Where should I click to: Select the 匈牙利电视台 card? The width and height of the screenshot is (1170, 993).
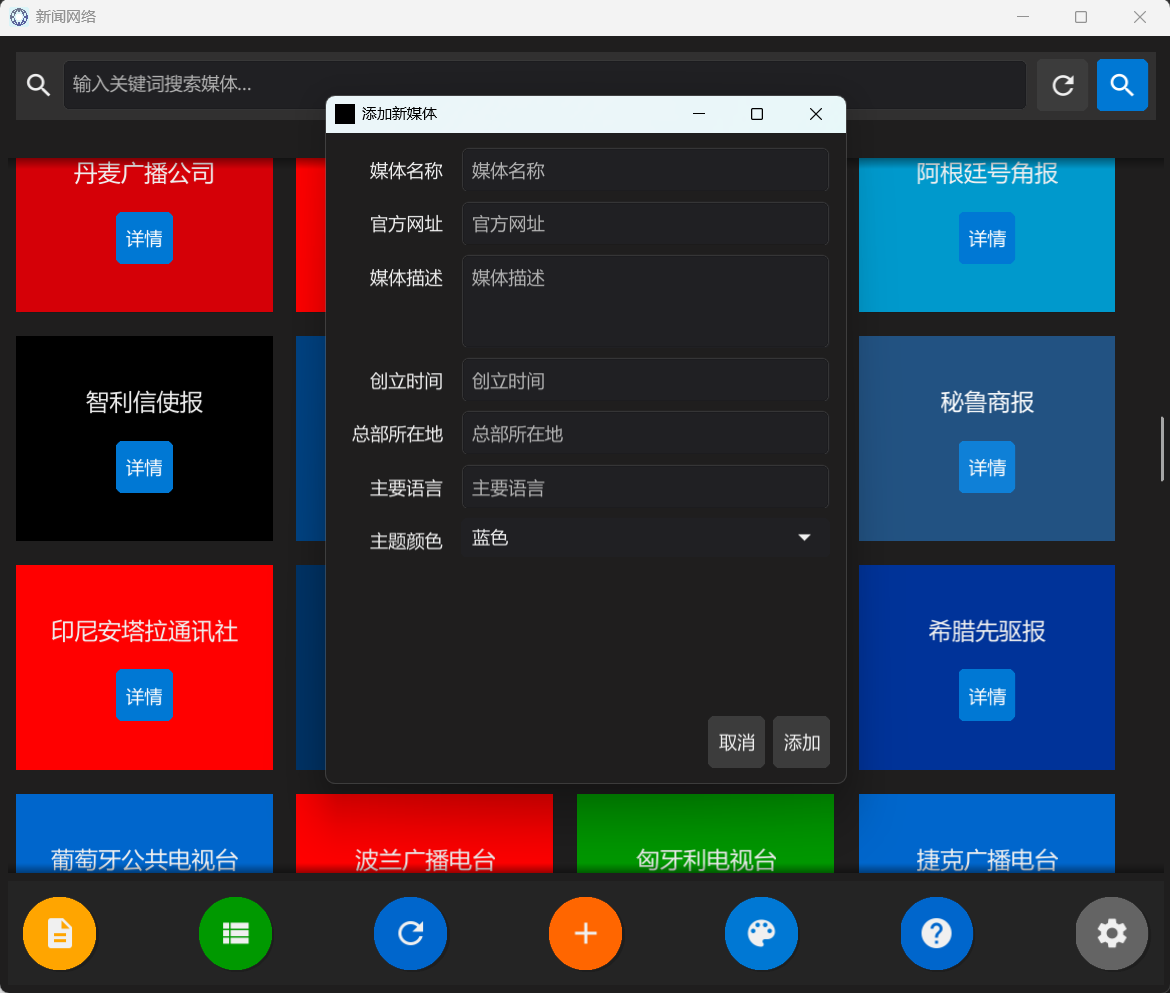[705, 833]
